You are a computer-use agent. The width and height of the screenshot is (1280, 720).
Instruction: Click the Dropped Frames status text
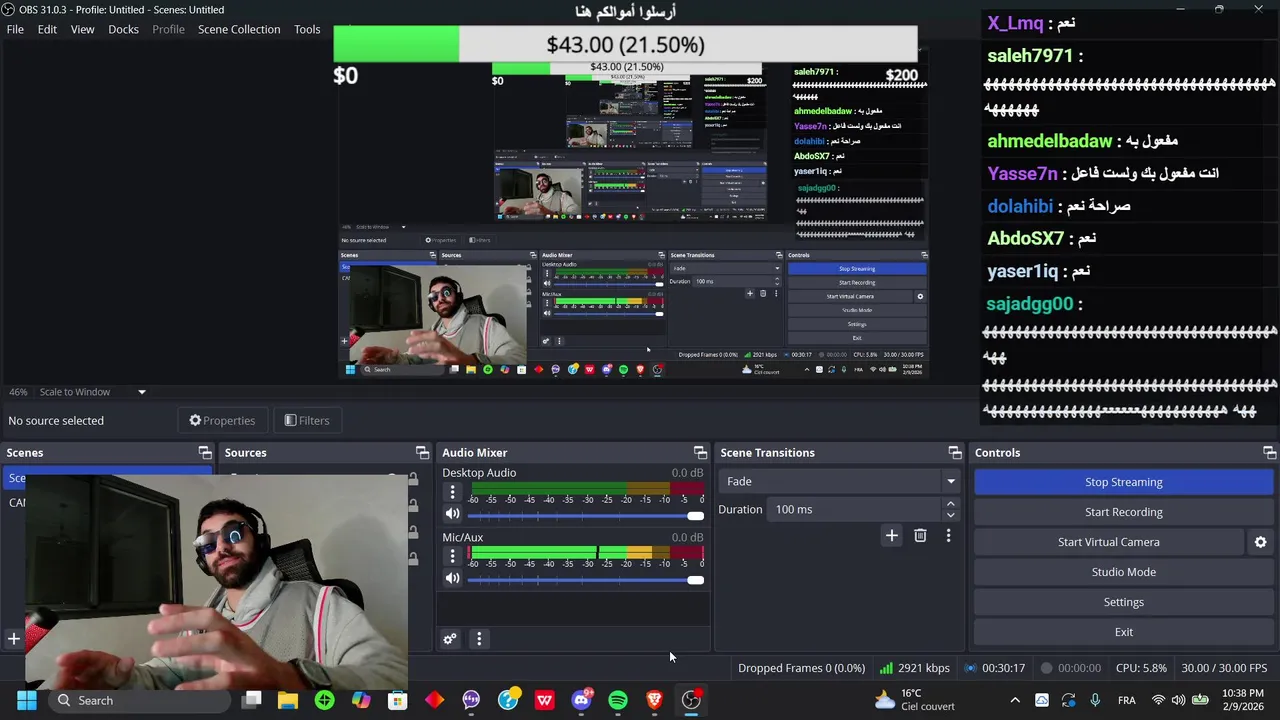pyautogui.click(x=801, y=668)
